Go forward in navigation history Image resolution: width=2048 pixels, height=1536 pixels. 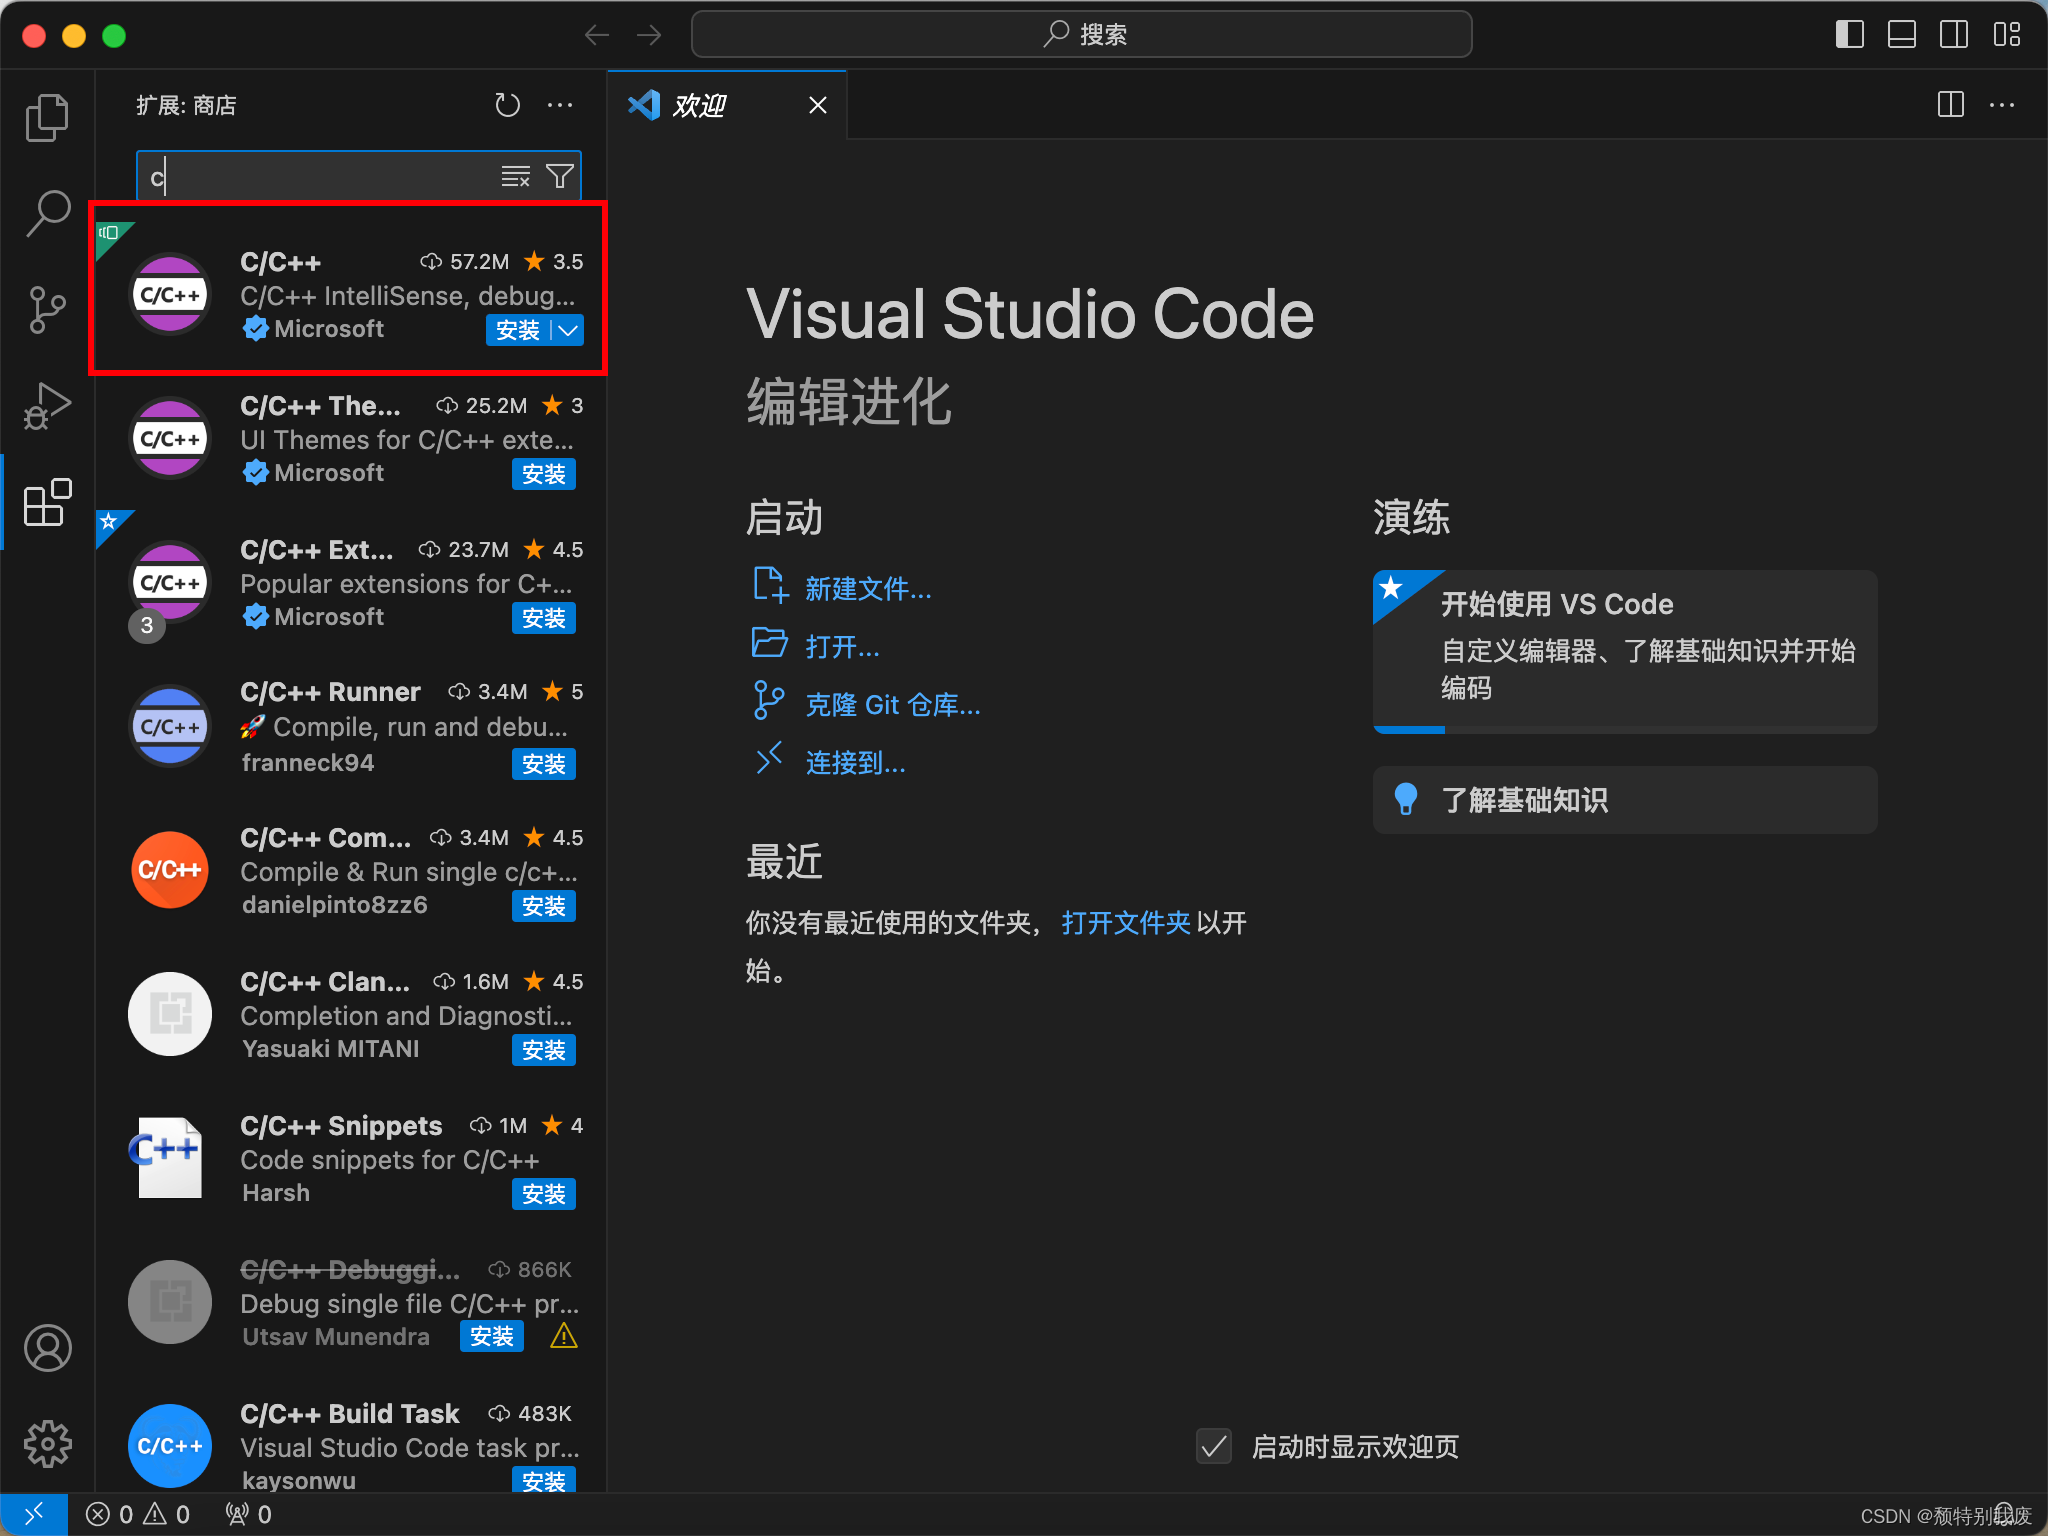tap(649, 35)
